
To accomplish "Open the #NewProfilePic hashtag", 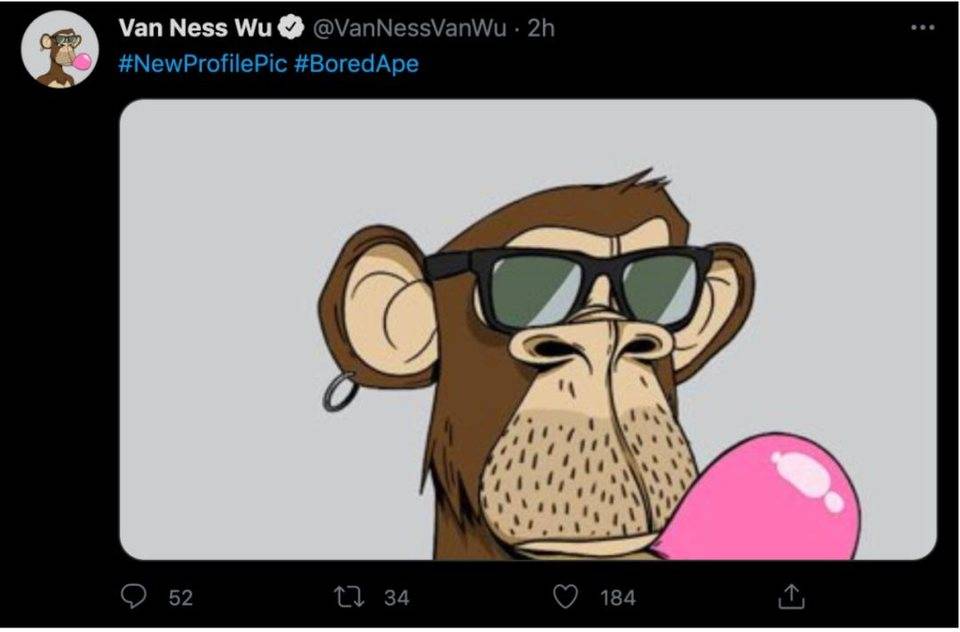I will (202, 64).
